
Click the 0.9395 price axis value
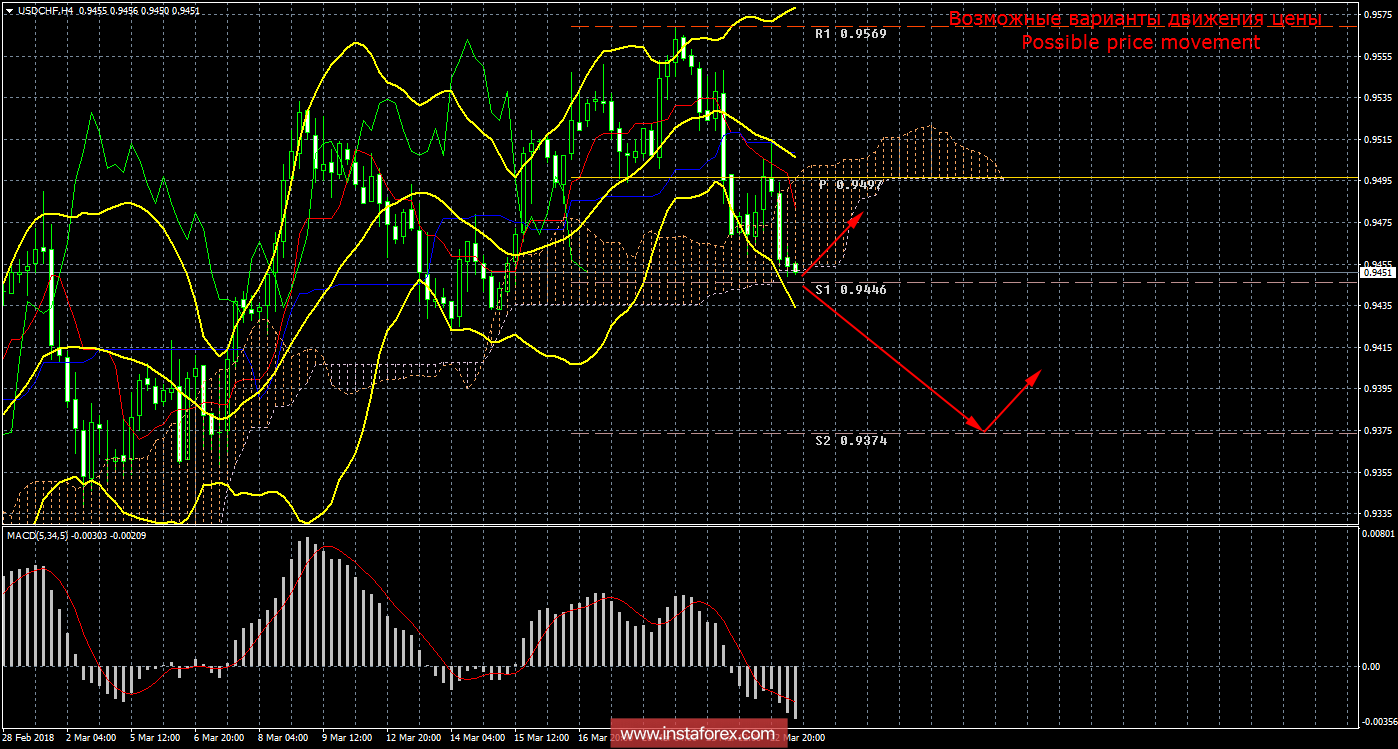(x=1379, y=389)
